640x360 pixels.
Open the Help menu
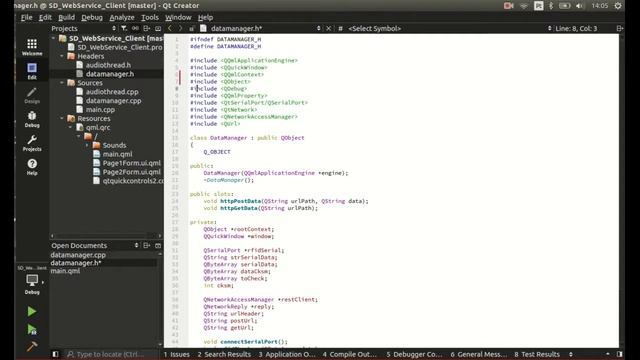tap(205, 17)
